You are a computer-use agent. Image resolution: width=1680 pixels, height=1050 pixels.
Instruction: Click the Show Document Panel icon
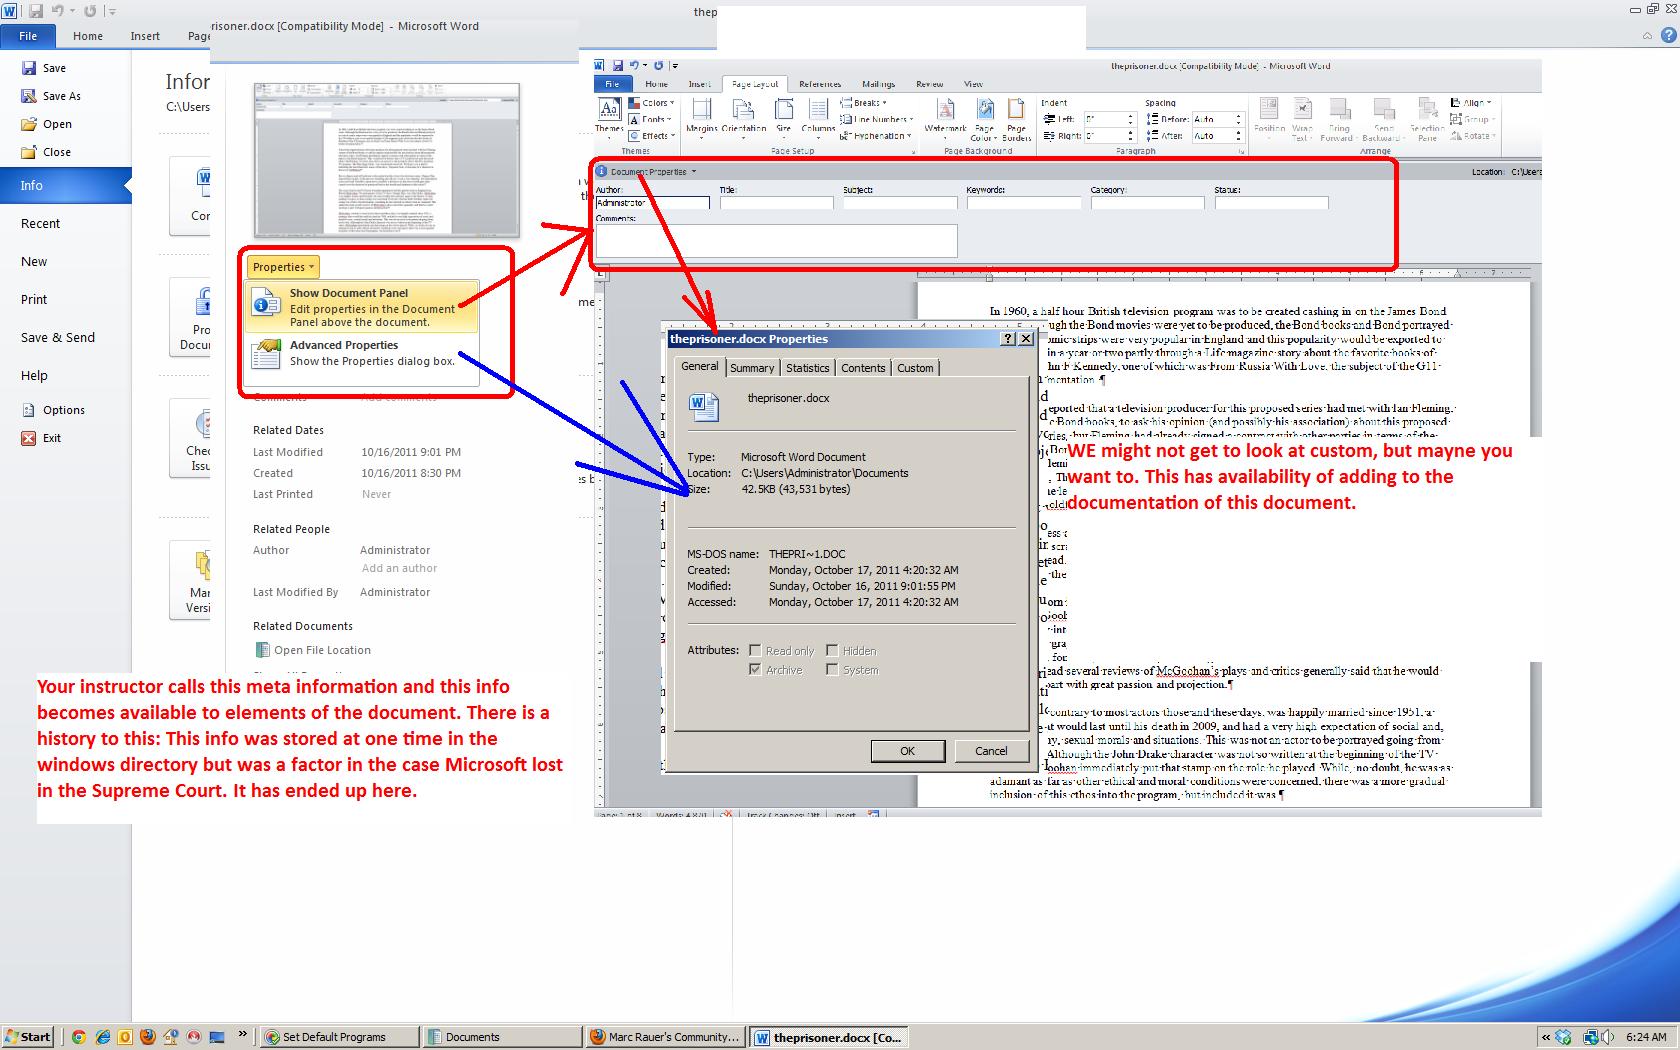(266, 301)
